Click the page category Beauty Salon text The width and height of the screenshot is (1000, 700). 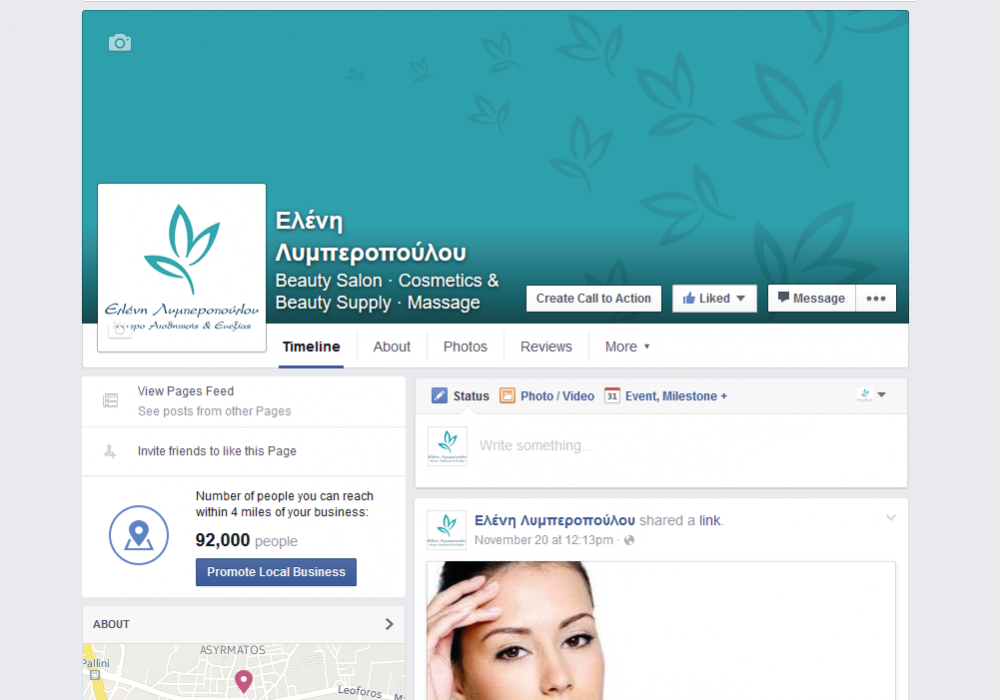[328, 281]
